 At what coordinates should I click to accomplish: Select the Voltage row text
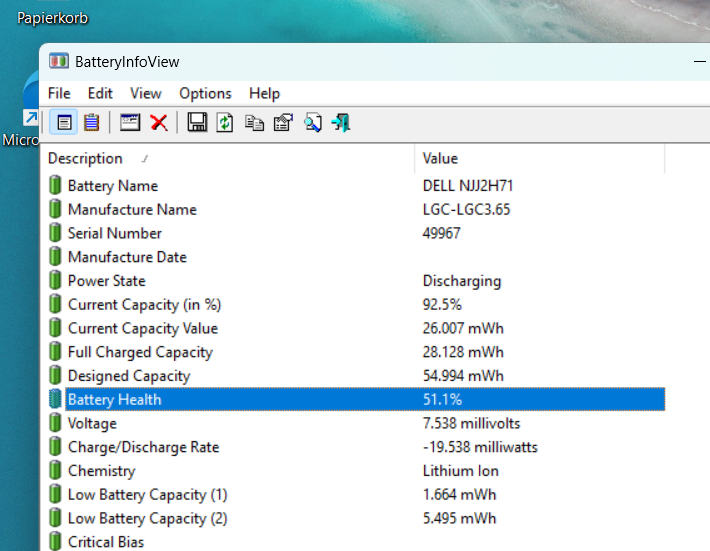tap(92, 423)
